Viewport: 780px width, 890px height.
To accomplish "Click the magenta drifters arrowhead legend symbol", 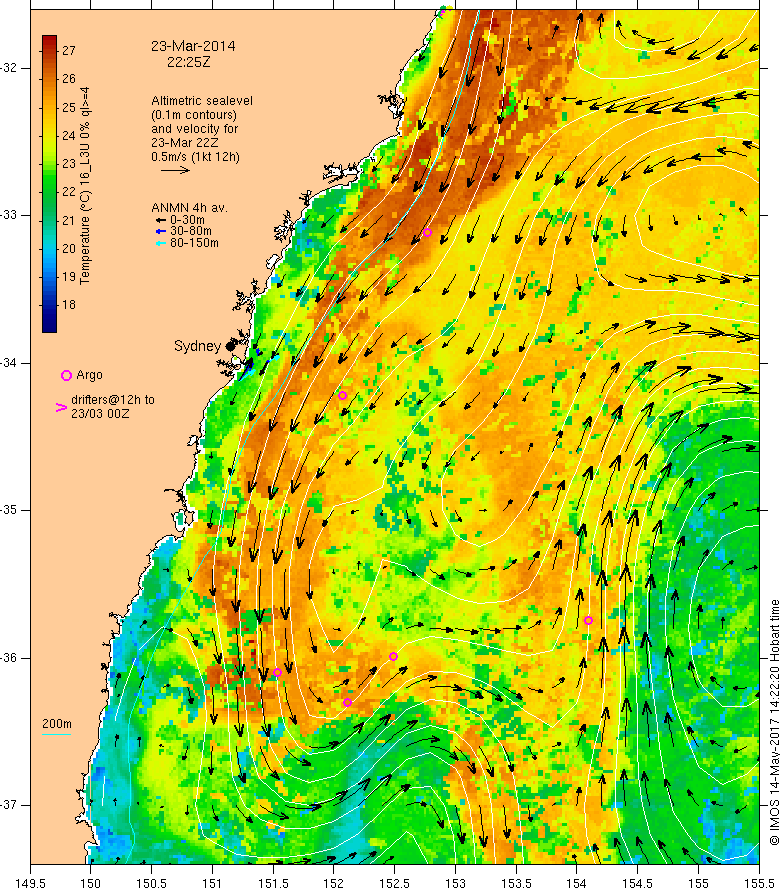I will (x=61, y=407).
